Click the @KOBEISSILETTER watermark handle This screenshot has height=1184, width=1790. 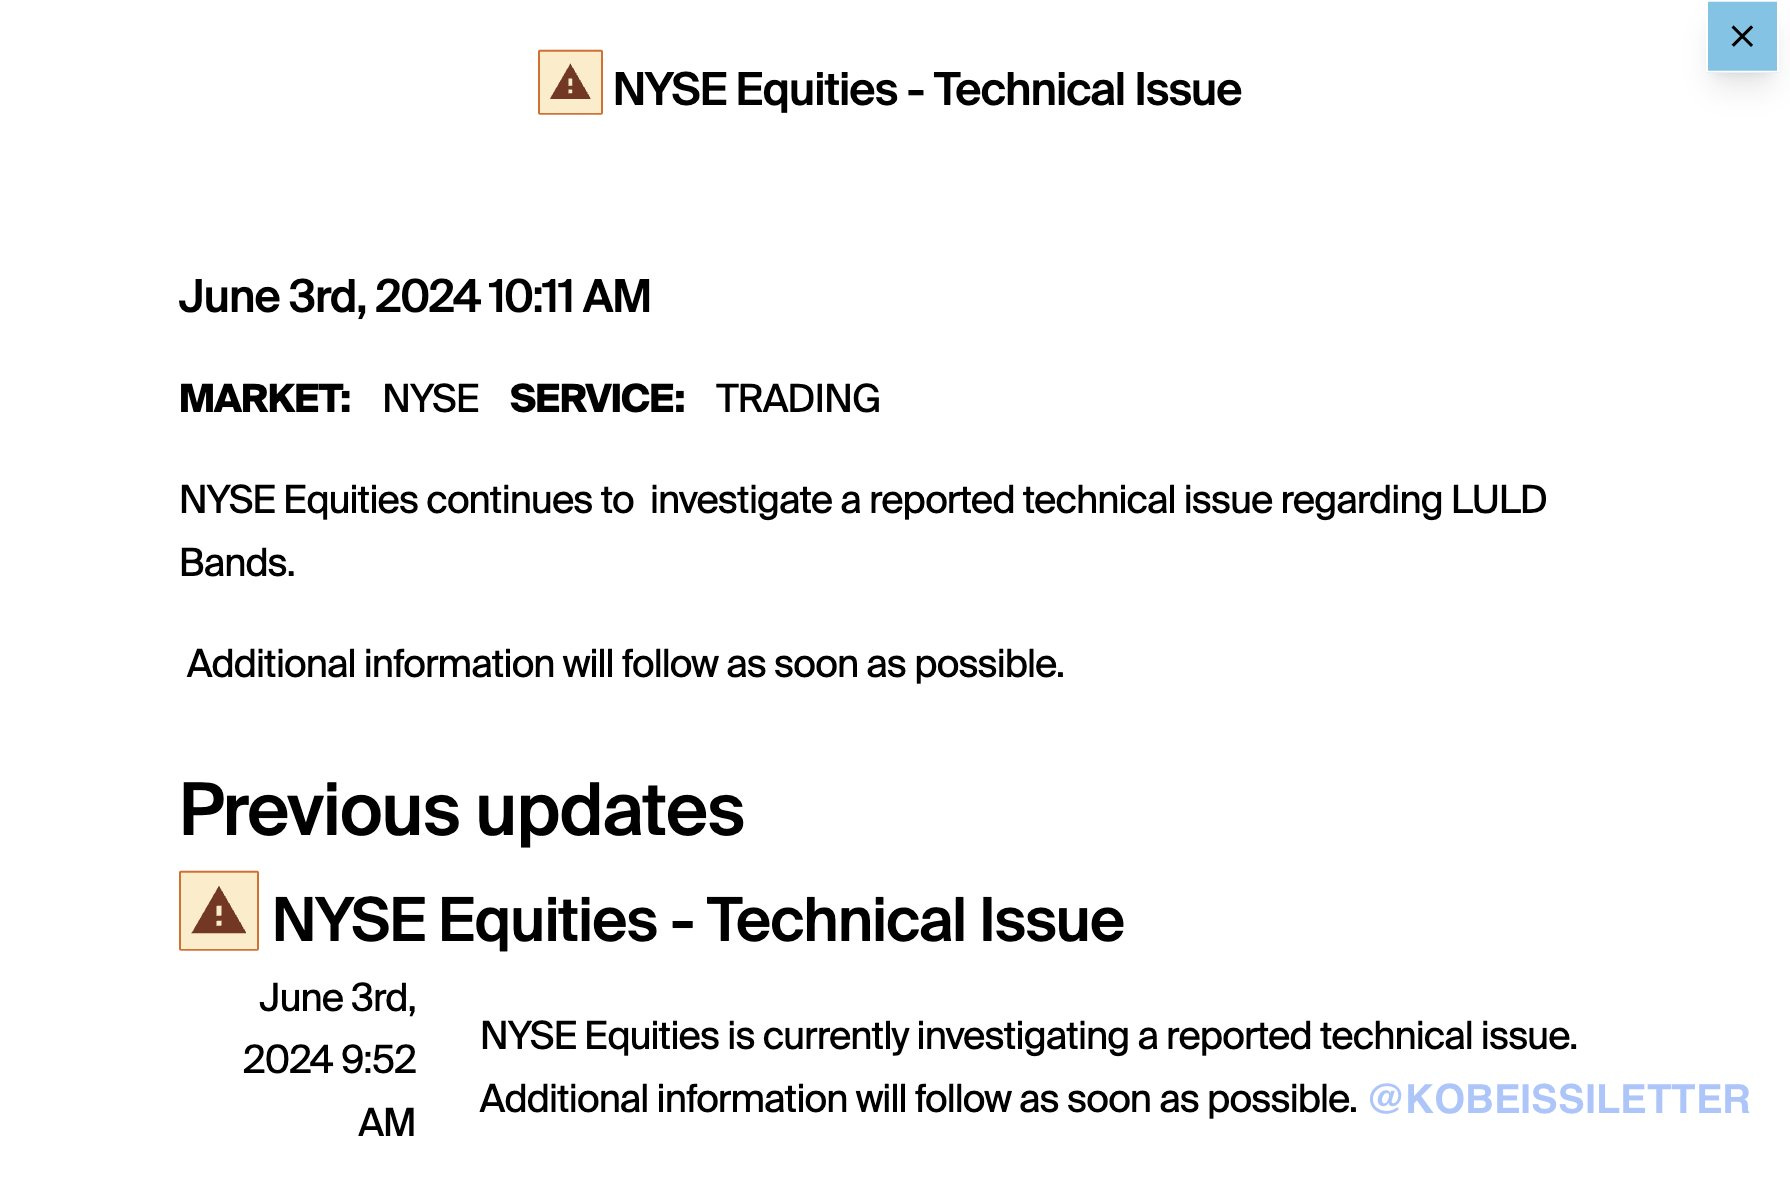pos(1558,1099)
